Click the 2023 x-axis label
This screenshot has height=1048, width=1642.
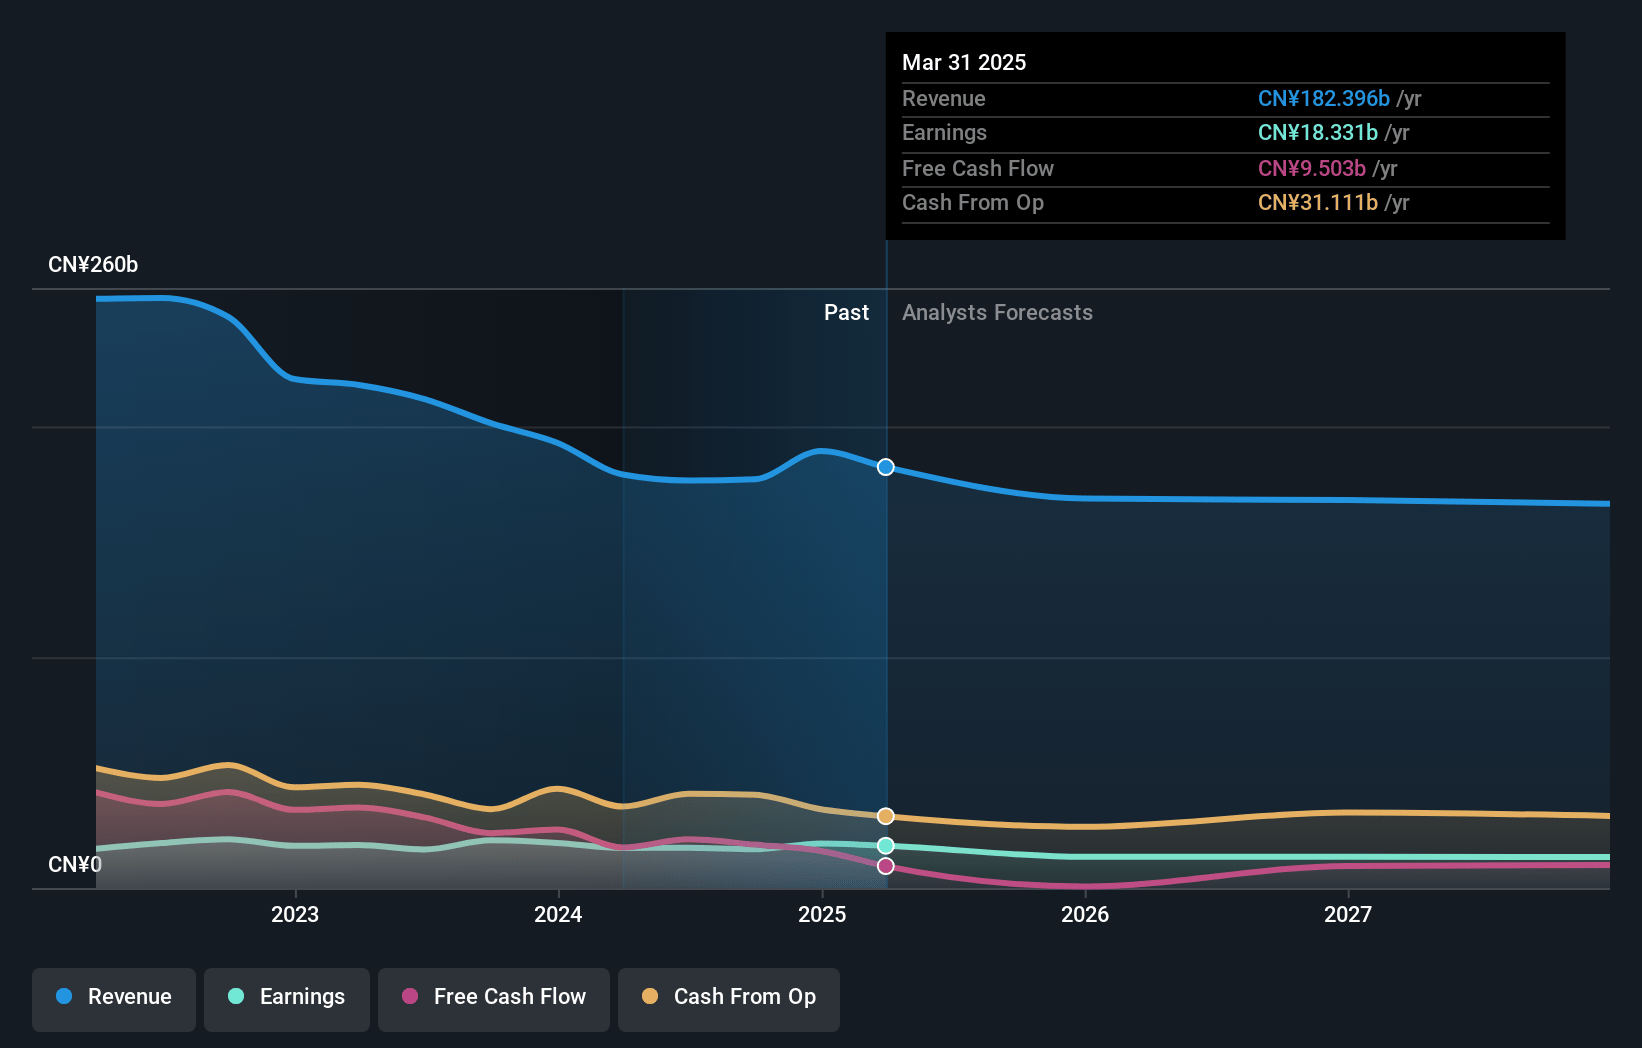coord(295,914)
